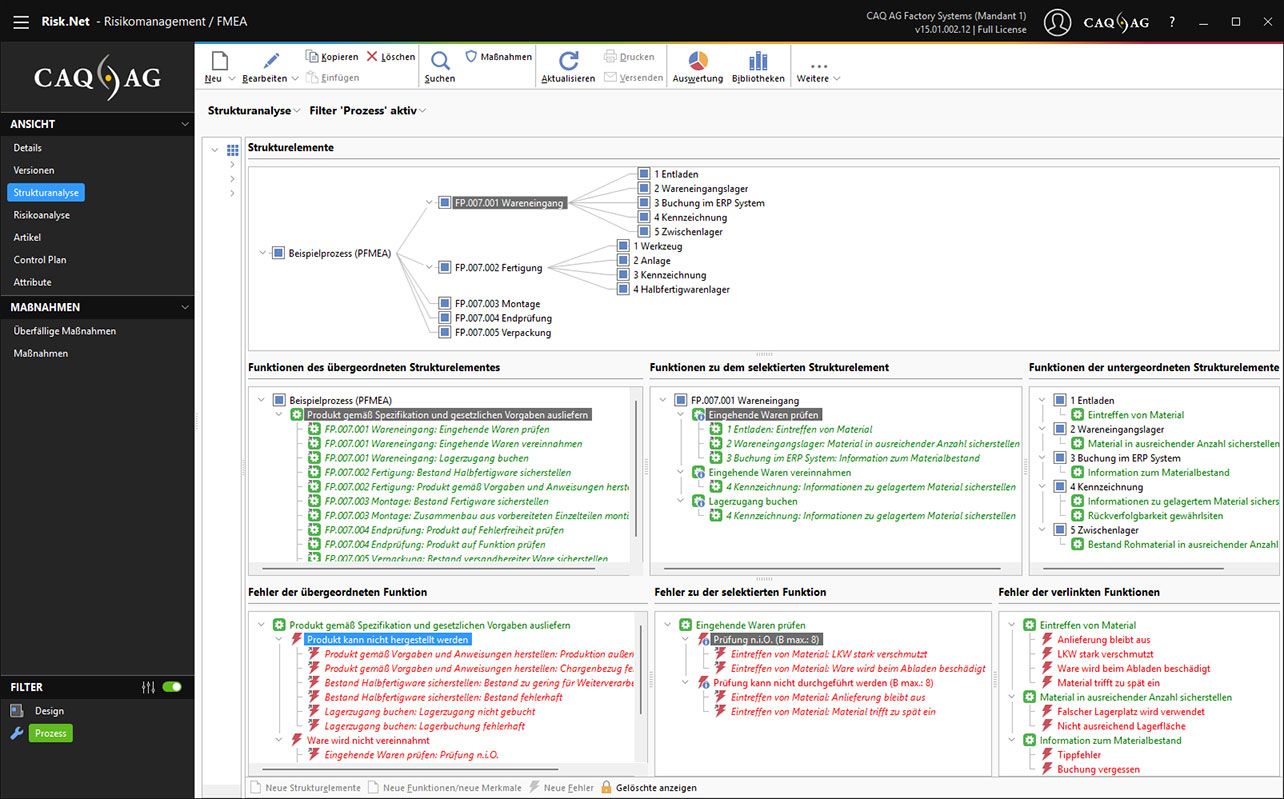Select FP.007.003 Montage structure element
The image size is (1284, 799).
(495, 304)
